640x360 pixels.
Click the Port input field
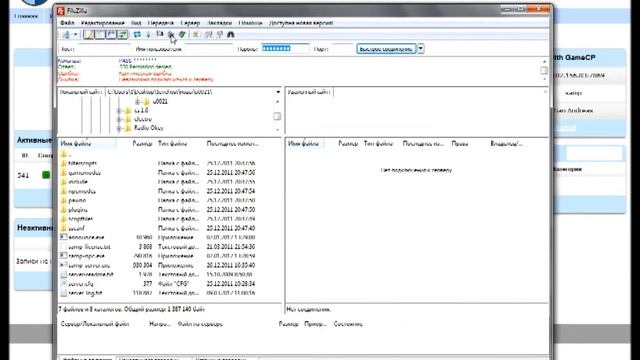click(342, 49)
